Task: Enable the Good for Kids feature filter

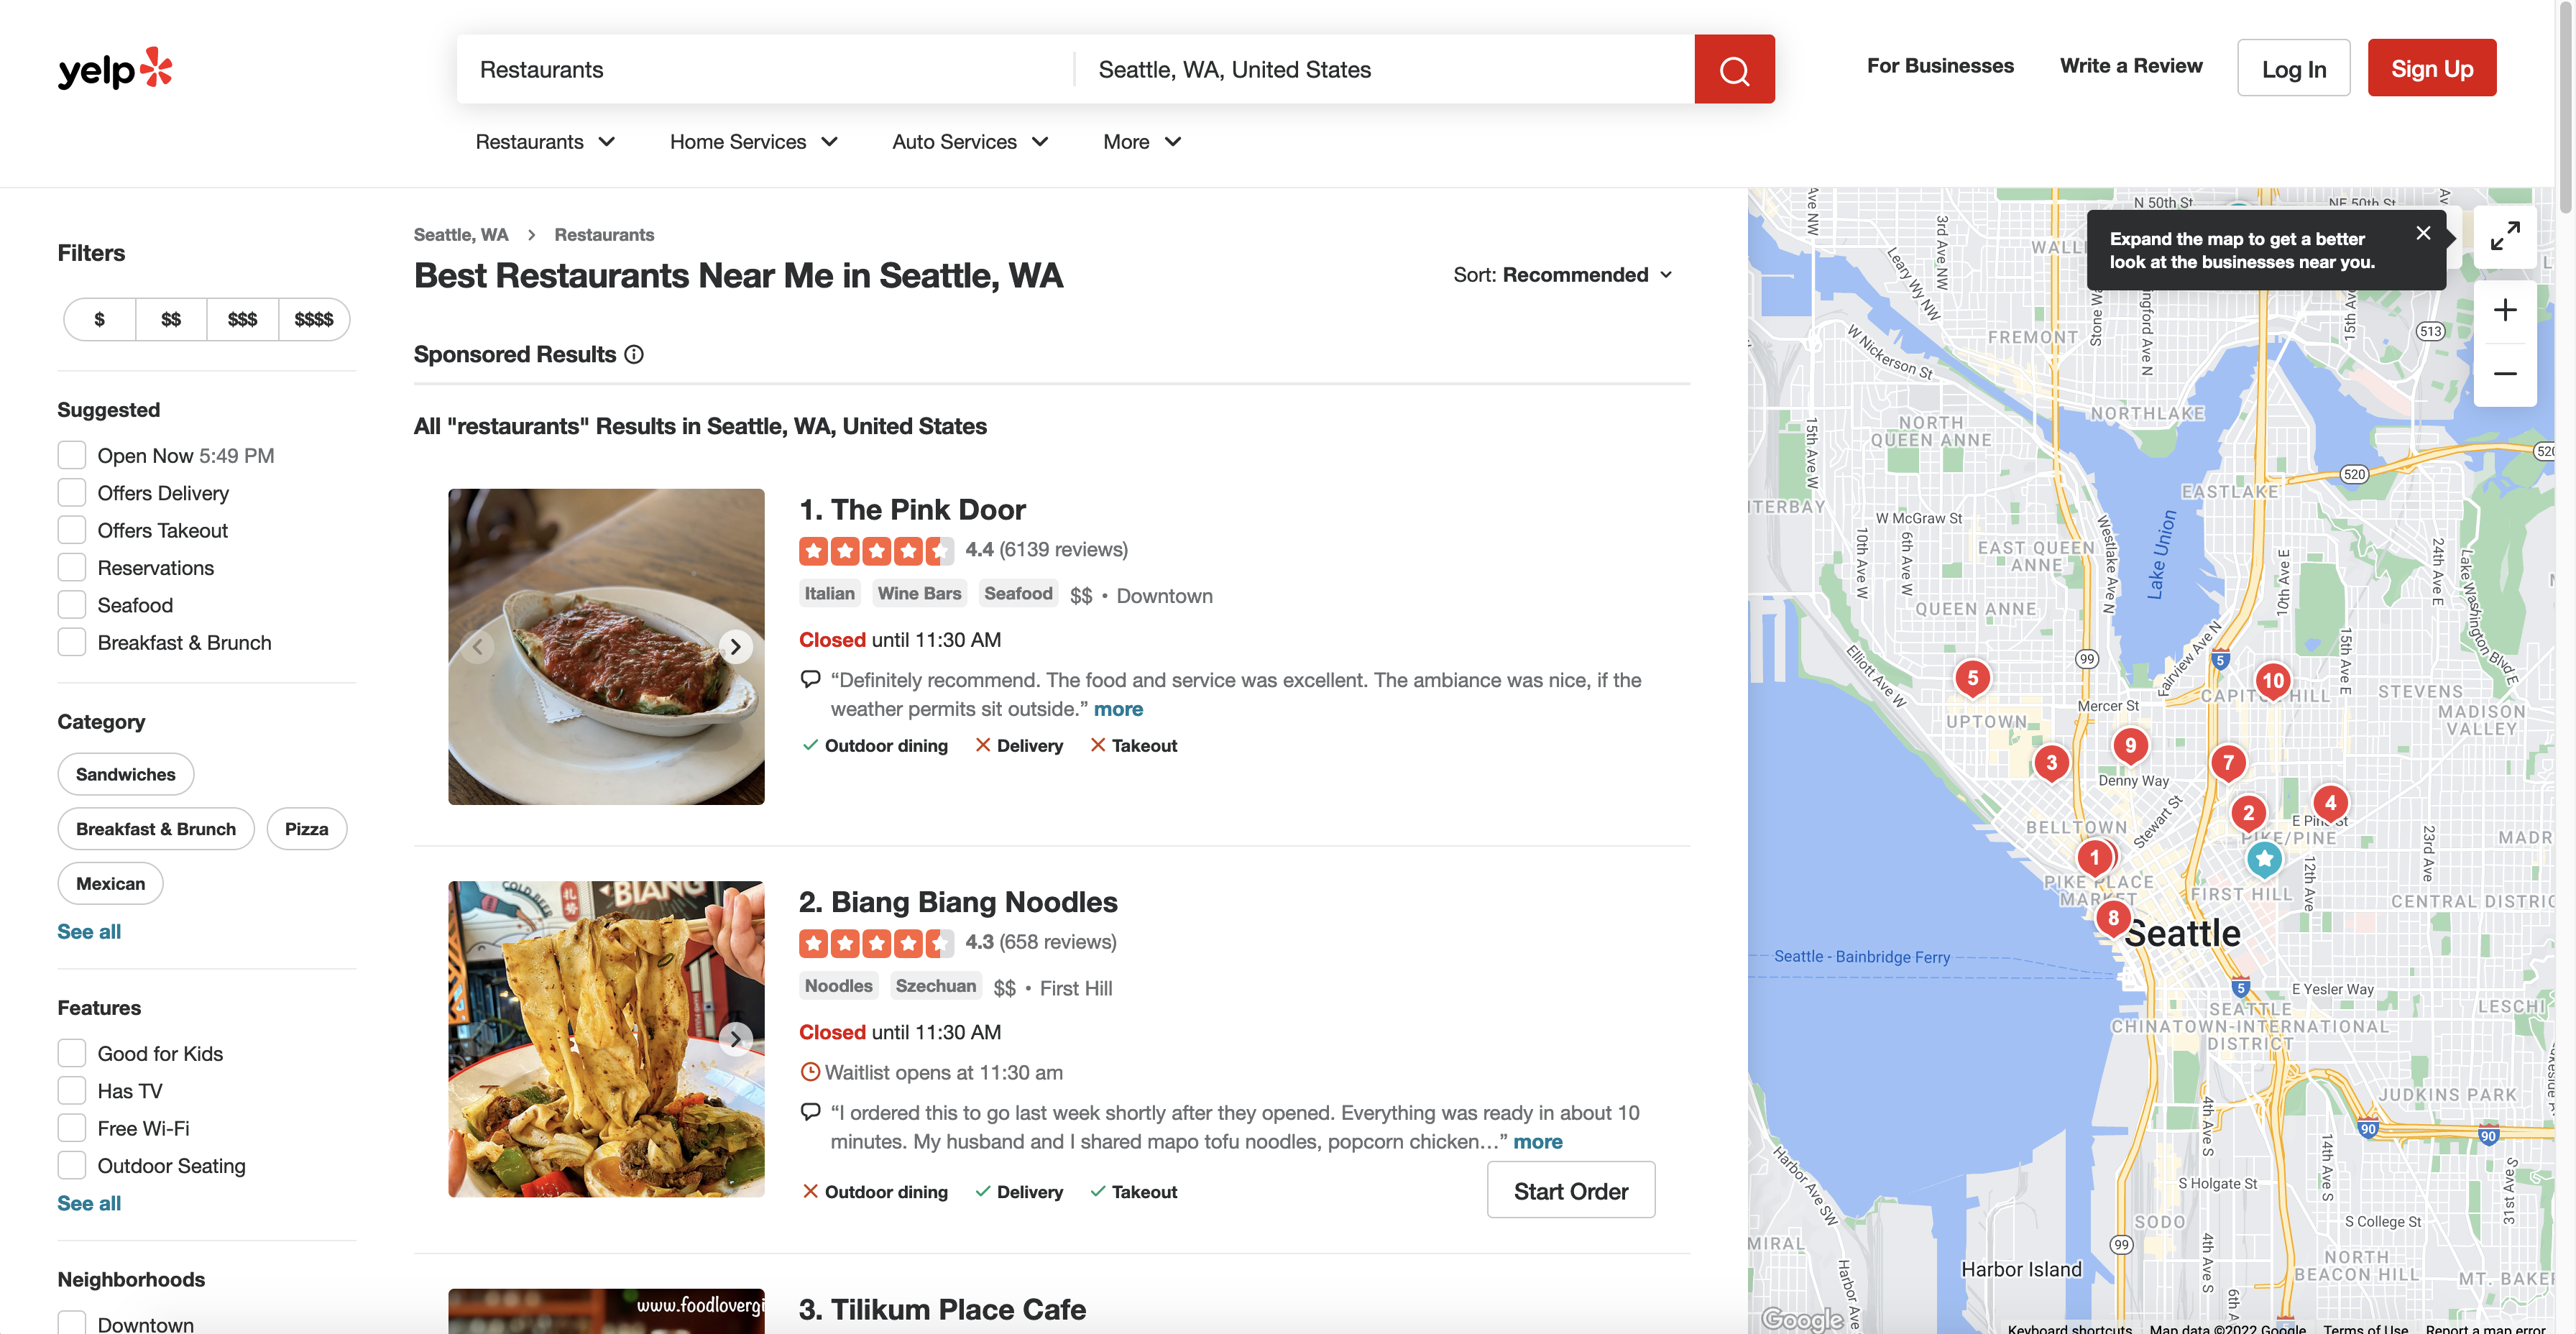Action: pos(71,1052)
